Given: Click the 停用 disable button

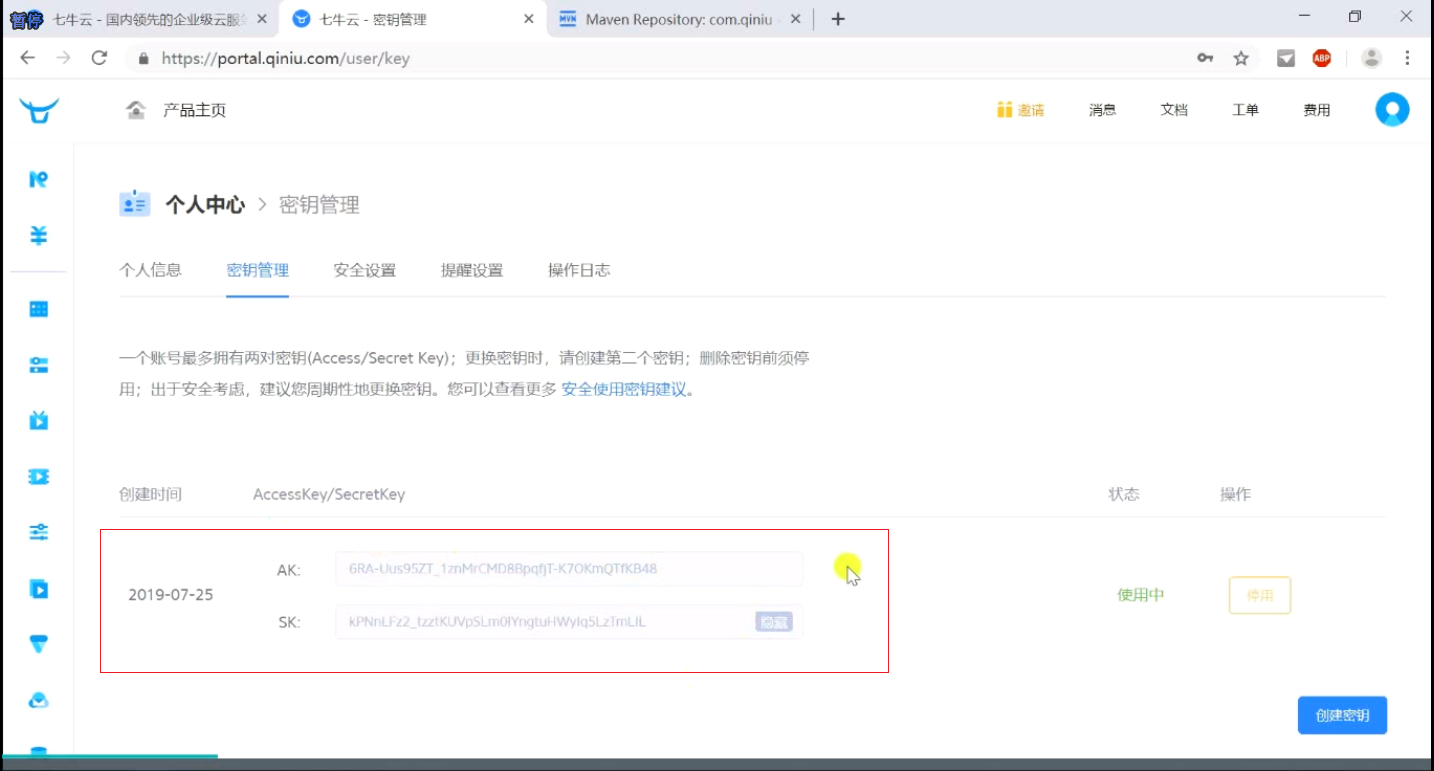Looking at the screenshot, I should [1260, 595].
